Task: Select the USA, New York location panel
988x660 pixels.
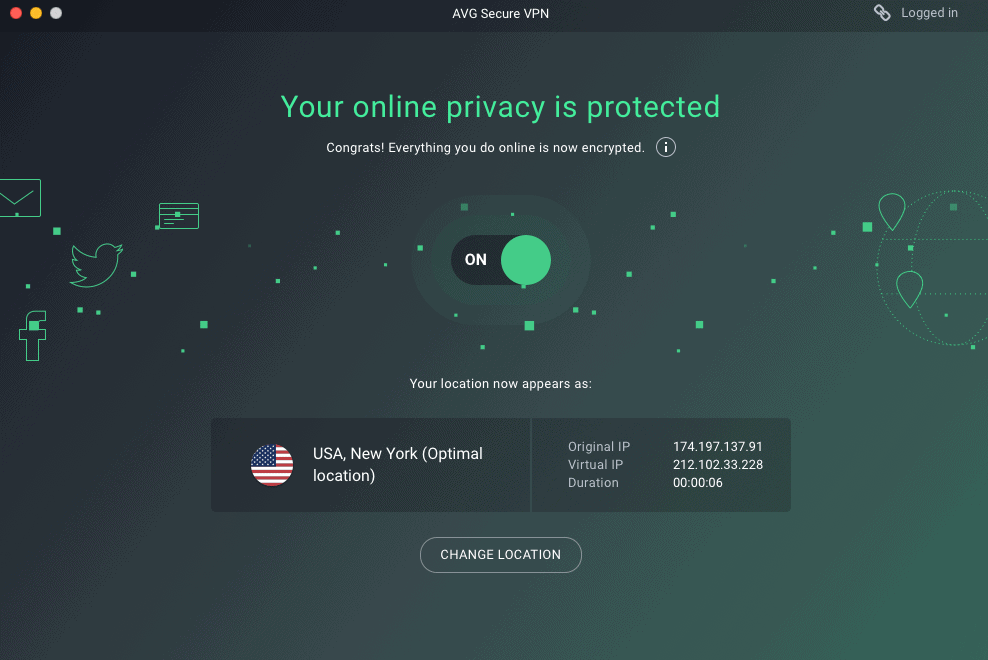Action: 370,464
